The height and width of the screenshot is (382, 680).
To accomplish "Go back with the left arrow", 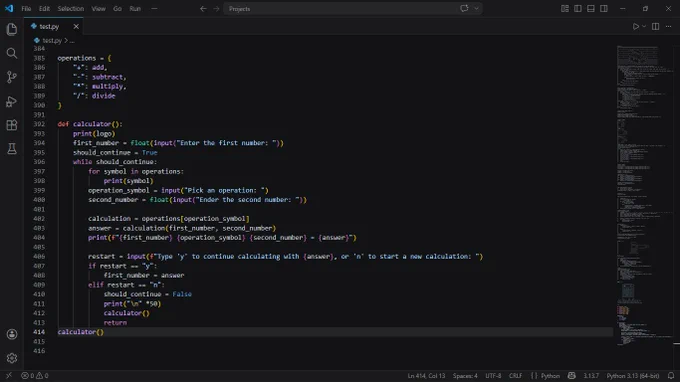I will tap(203, 9).
